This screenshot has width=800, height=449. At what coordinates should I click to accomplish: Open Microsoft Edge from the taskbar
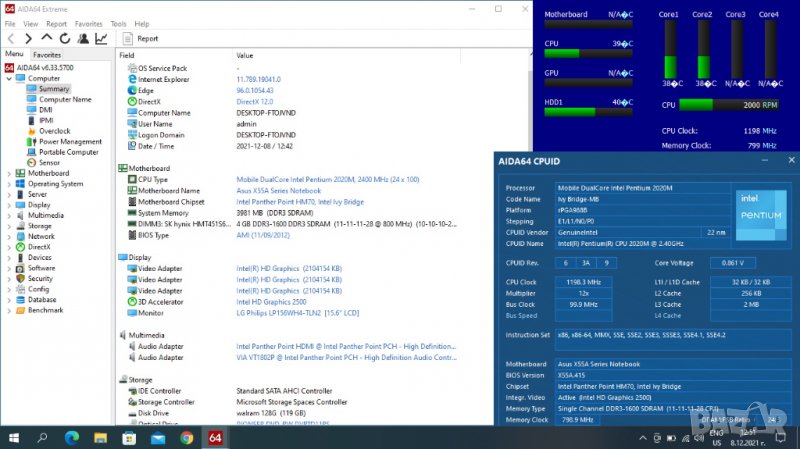point(71,437)
